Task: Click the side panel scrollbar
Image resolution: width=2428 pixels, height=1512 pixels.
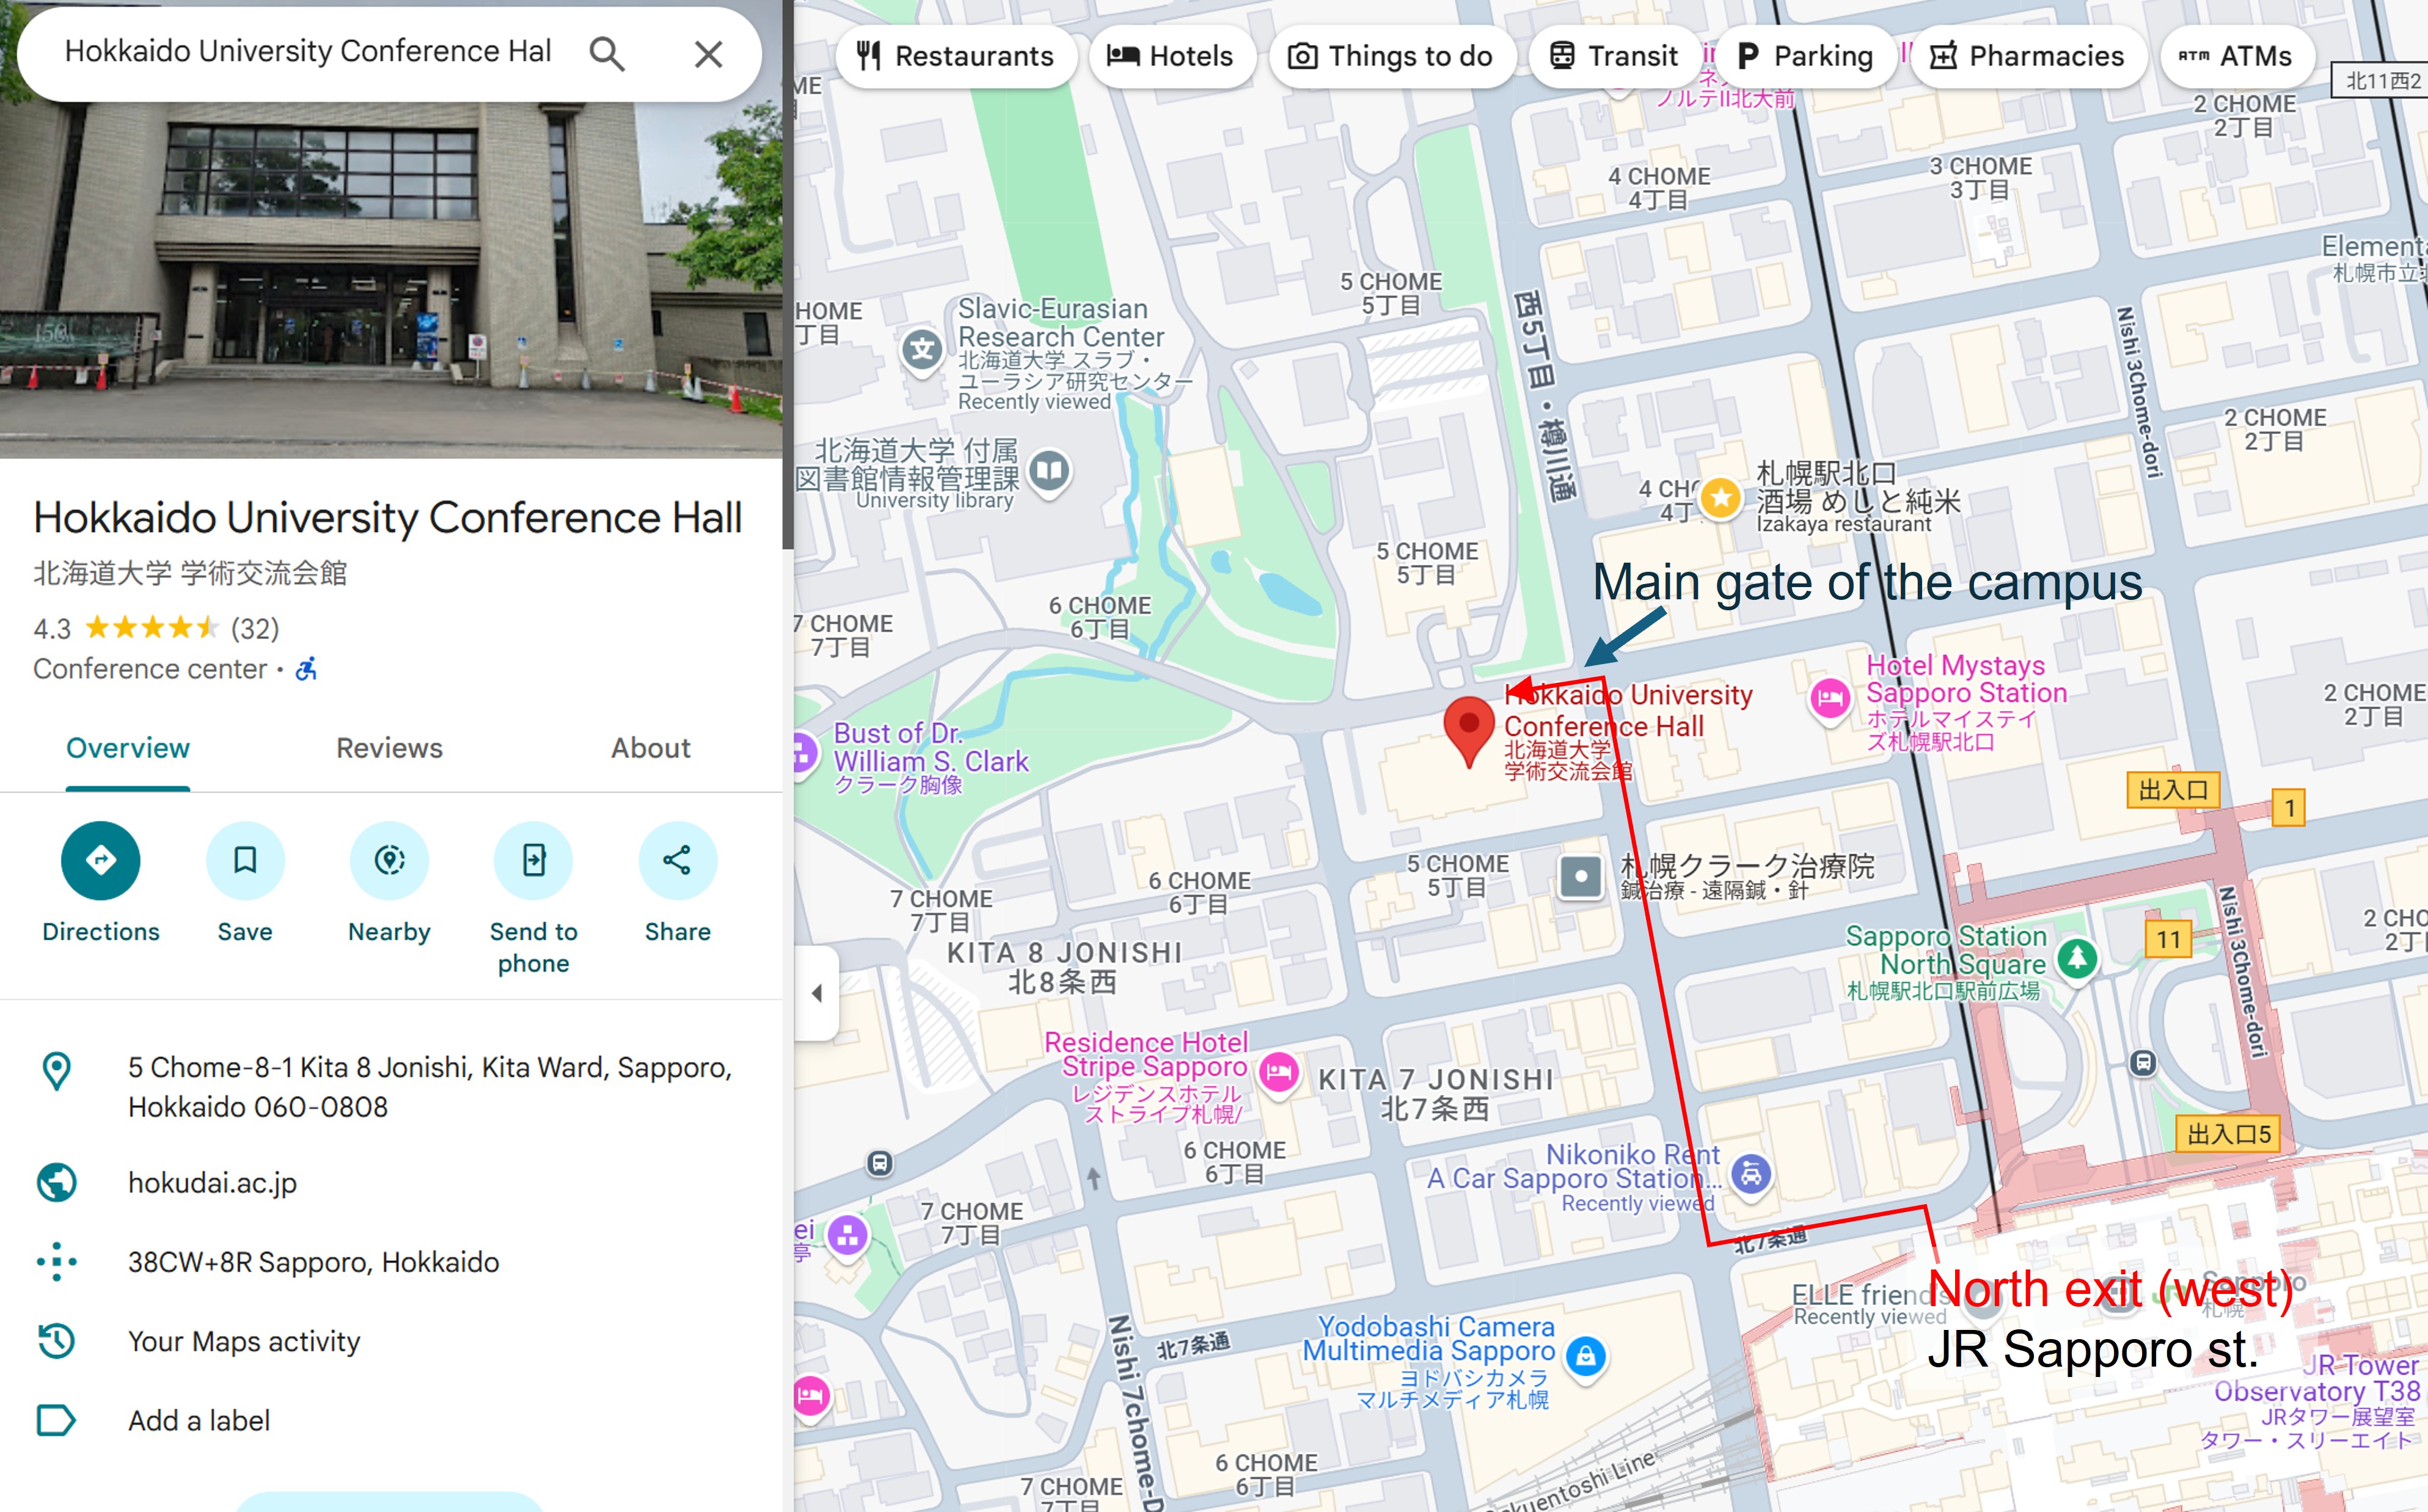Action: pos(788,275)
